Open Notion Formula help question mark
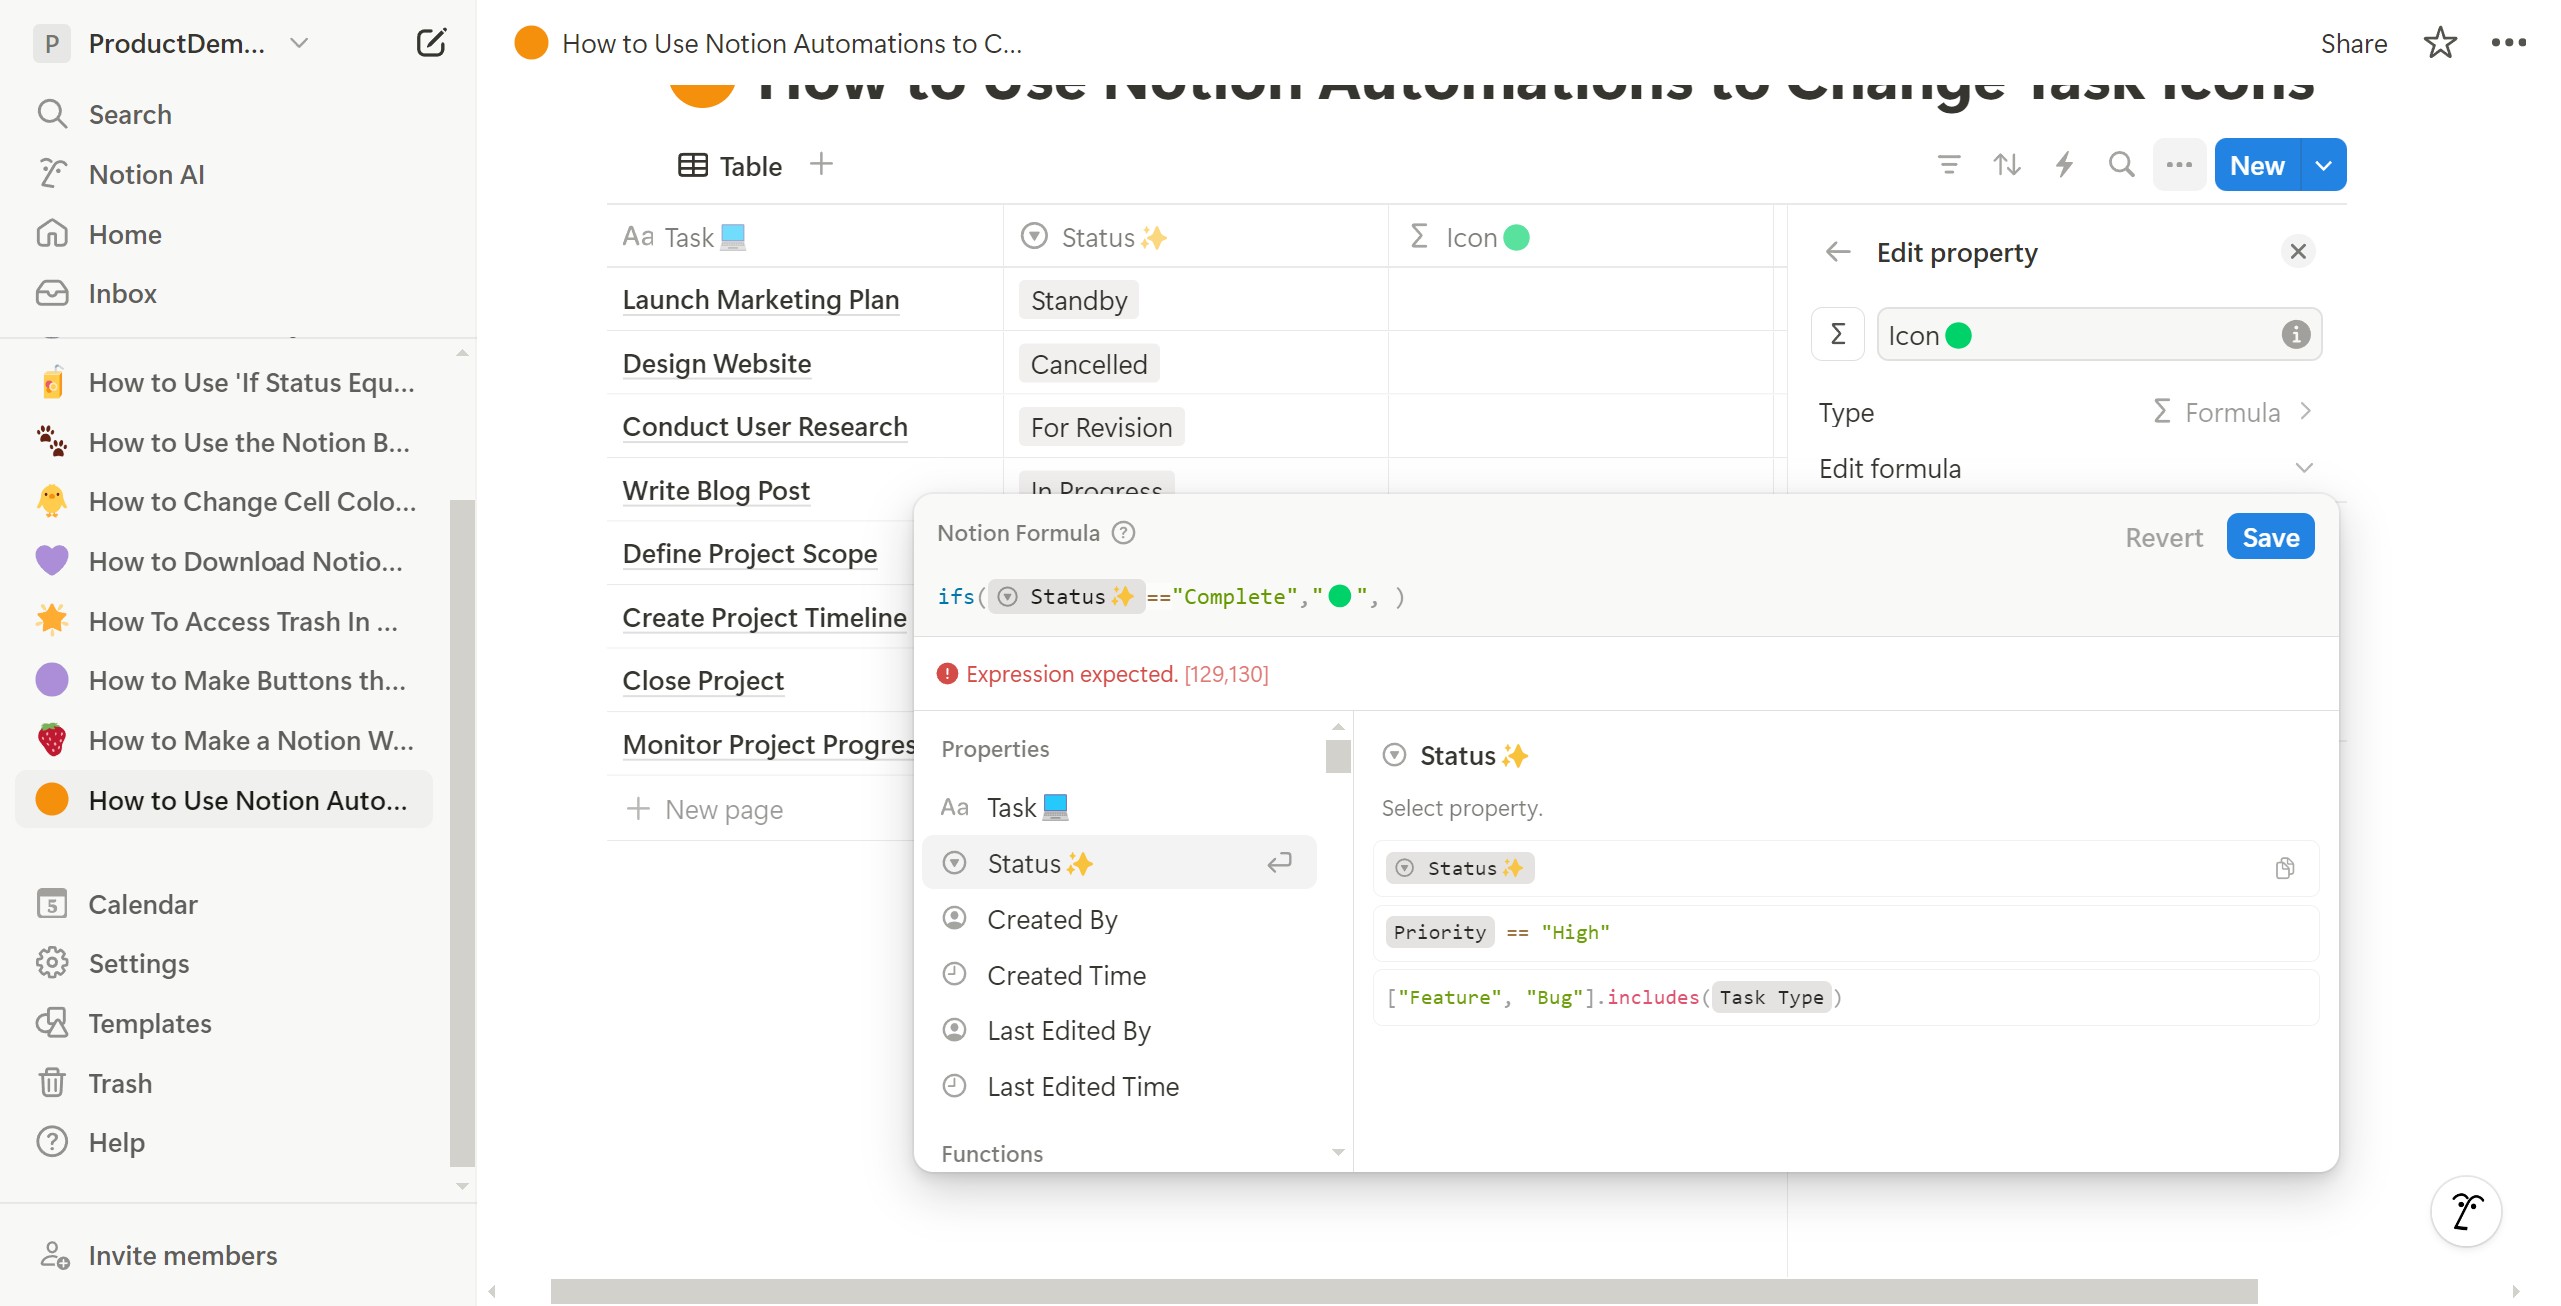The width and height of the screenshot is (2561, 1306). tap(1124, 533)
